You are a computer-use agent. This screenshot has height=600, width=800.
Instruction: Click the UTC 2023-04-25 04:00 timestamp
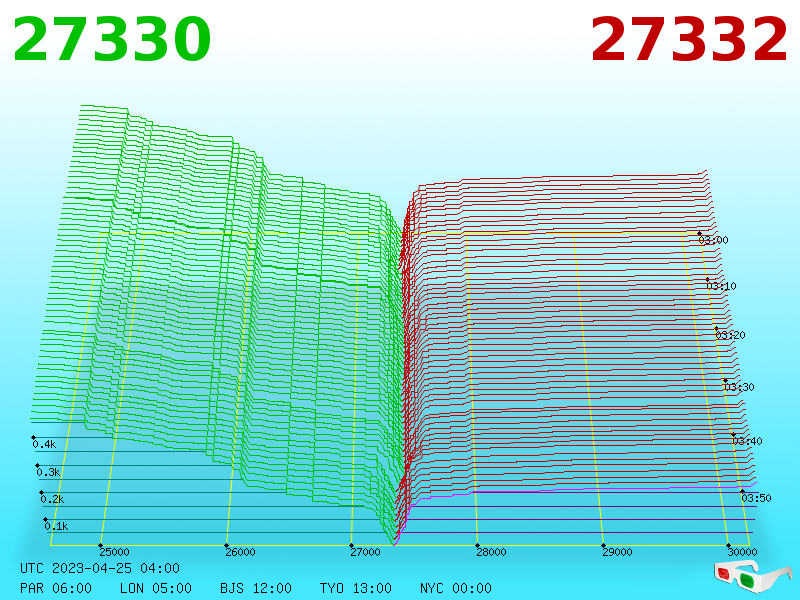tap(100, 568)
